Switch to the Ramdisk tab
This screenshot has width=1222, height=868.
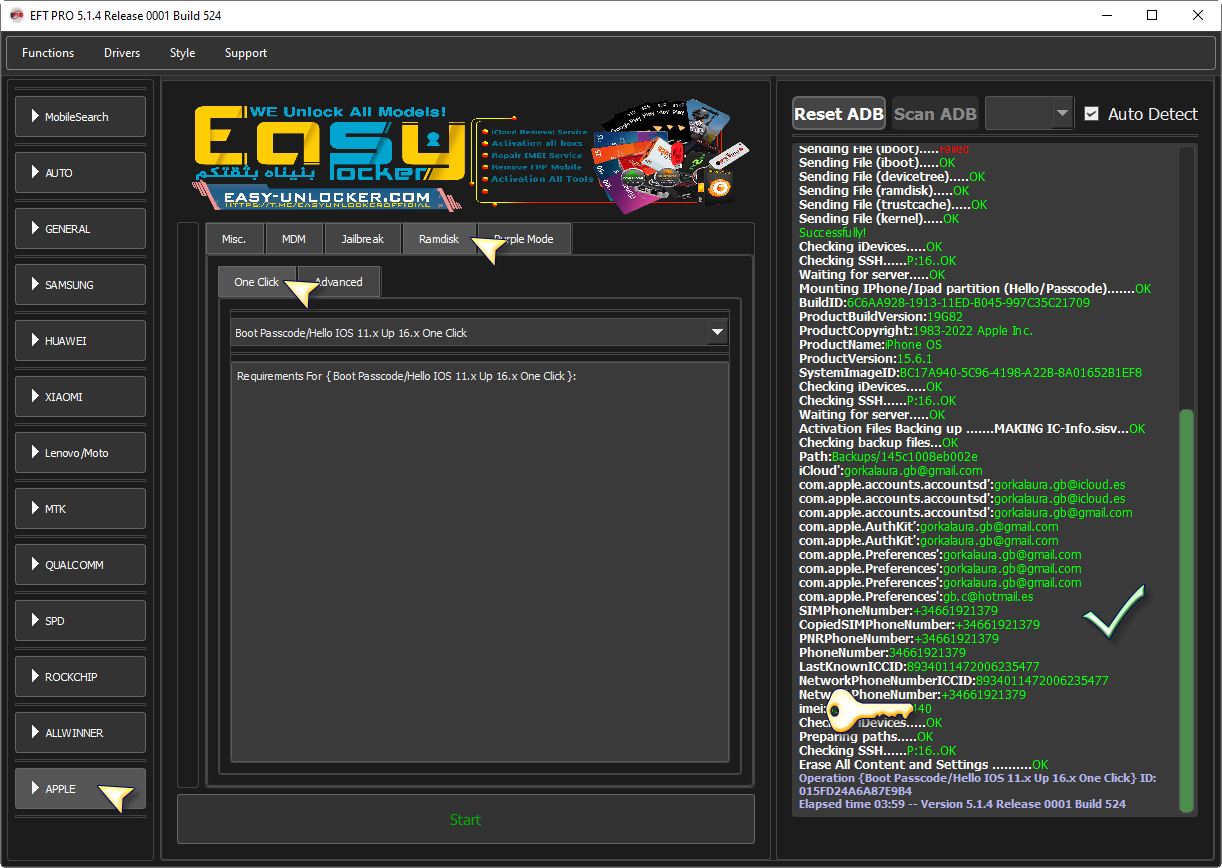click(439, 239)
